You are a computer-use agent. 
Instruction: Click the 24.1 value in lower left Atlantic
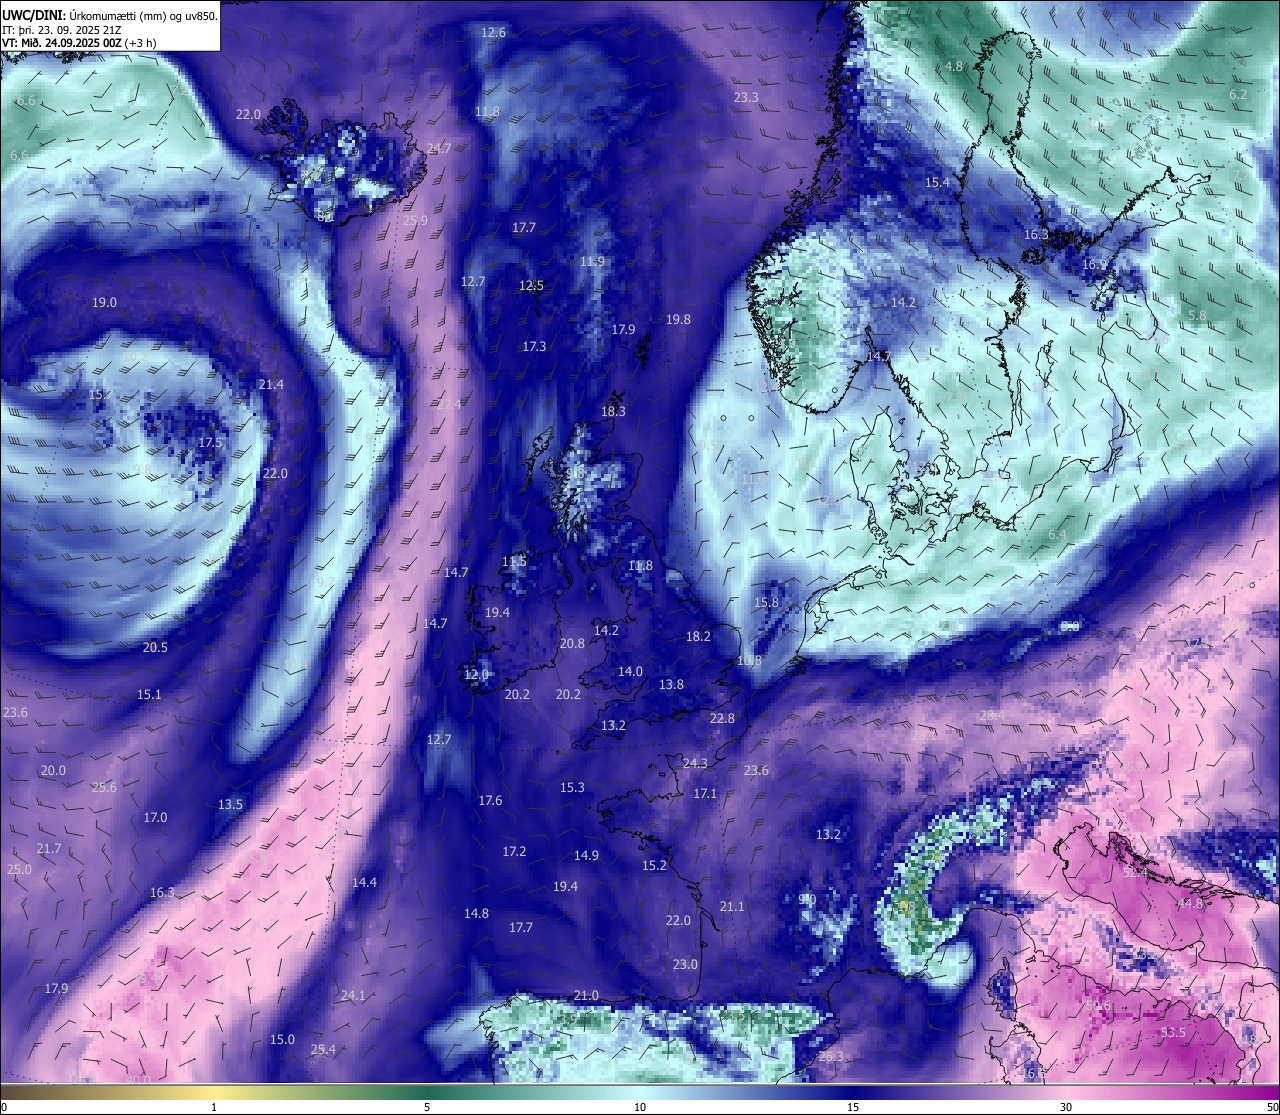(353, 996)
